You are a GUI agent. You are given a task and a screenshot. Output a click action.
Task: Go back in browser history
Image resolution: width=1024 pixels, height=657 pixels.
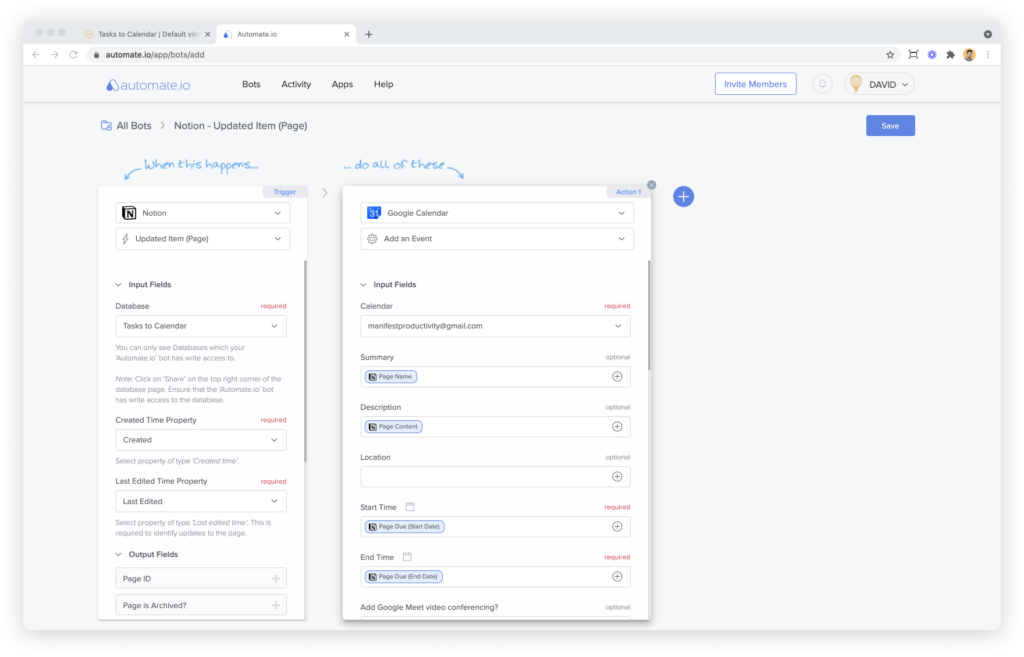pos(36,55)
